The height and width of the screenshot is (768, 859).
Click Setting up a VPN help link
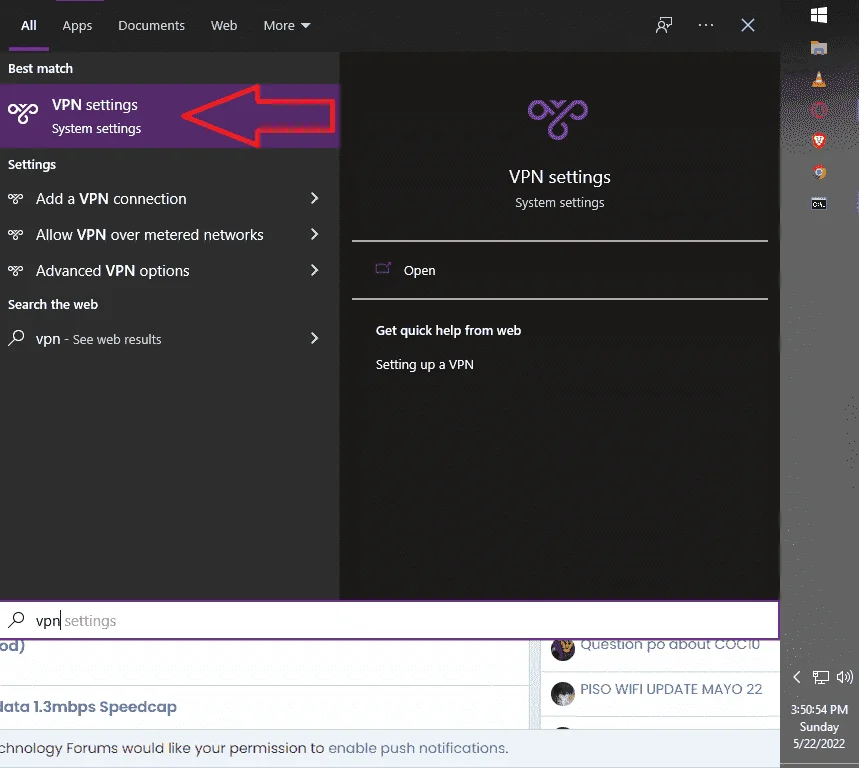425,365
